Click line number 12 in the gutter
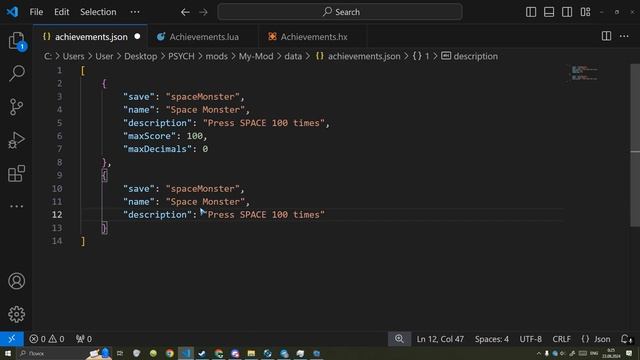Screen dimensions: 640x360 (x=57, y=215)
